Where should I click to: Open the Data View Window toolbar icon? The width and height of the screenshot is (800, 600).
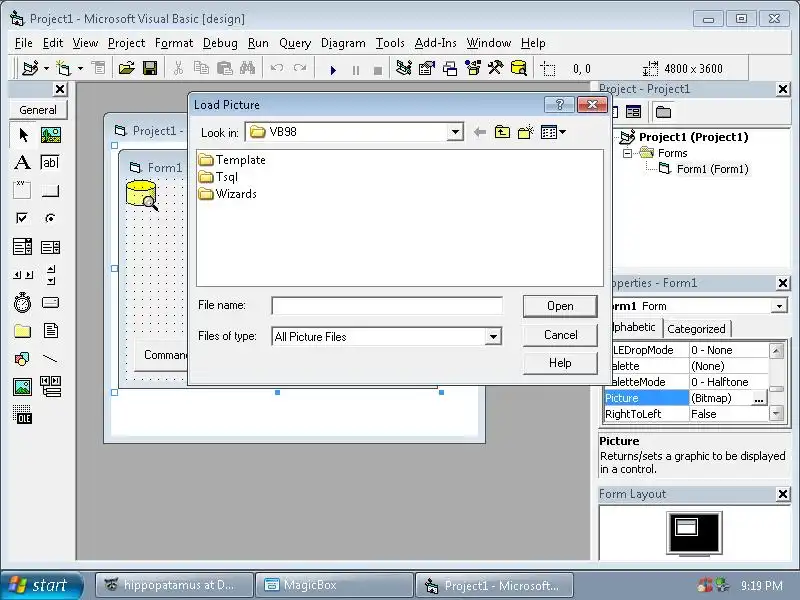519,68
